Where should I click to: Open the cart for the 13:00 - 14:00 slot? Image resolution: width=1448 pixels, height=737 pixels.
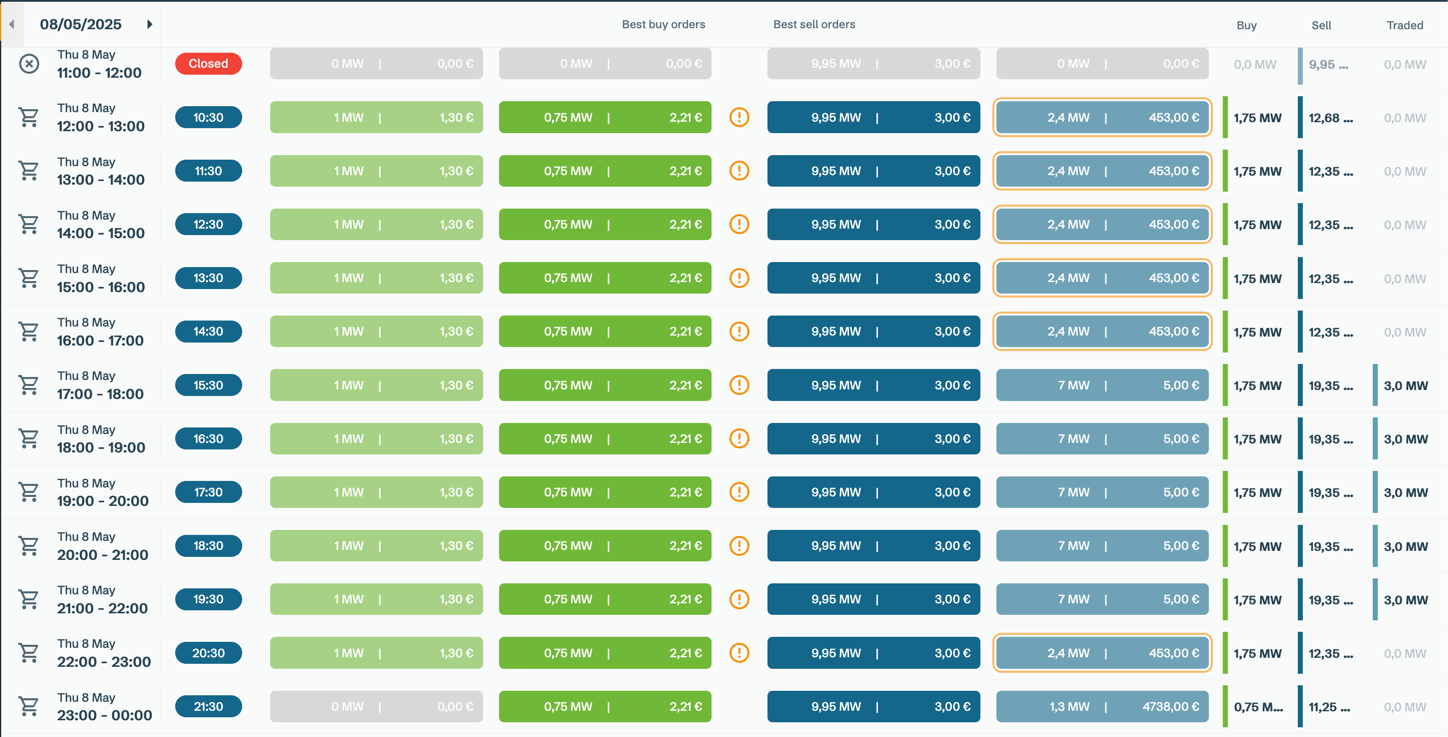click(29, 171)
